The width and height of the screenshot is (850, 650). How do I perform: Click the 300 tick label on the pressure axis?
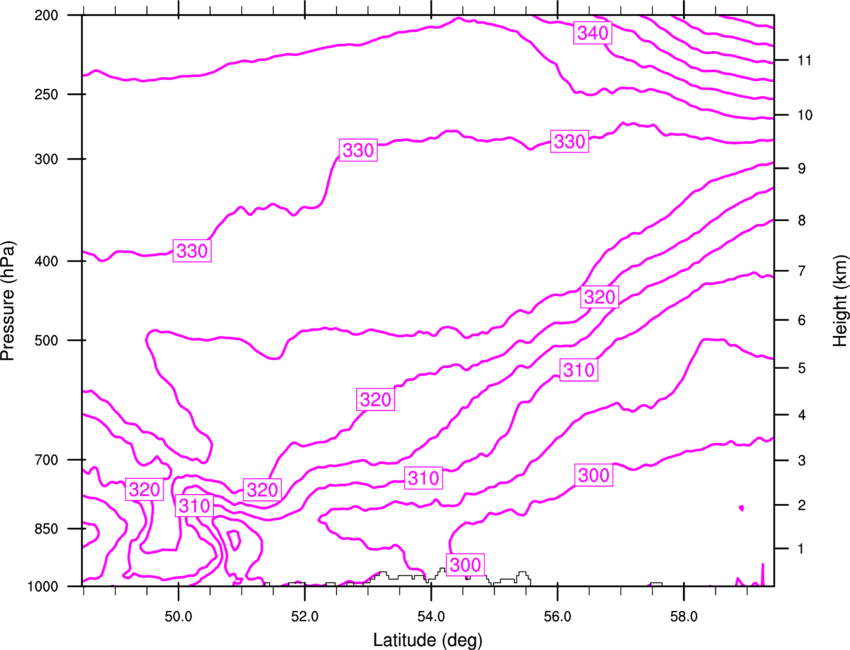pos(46,159)
